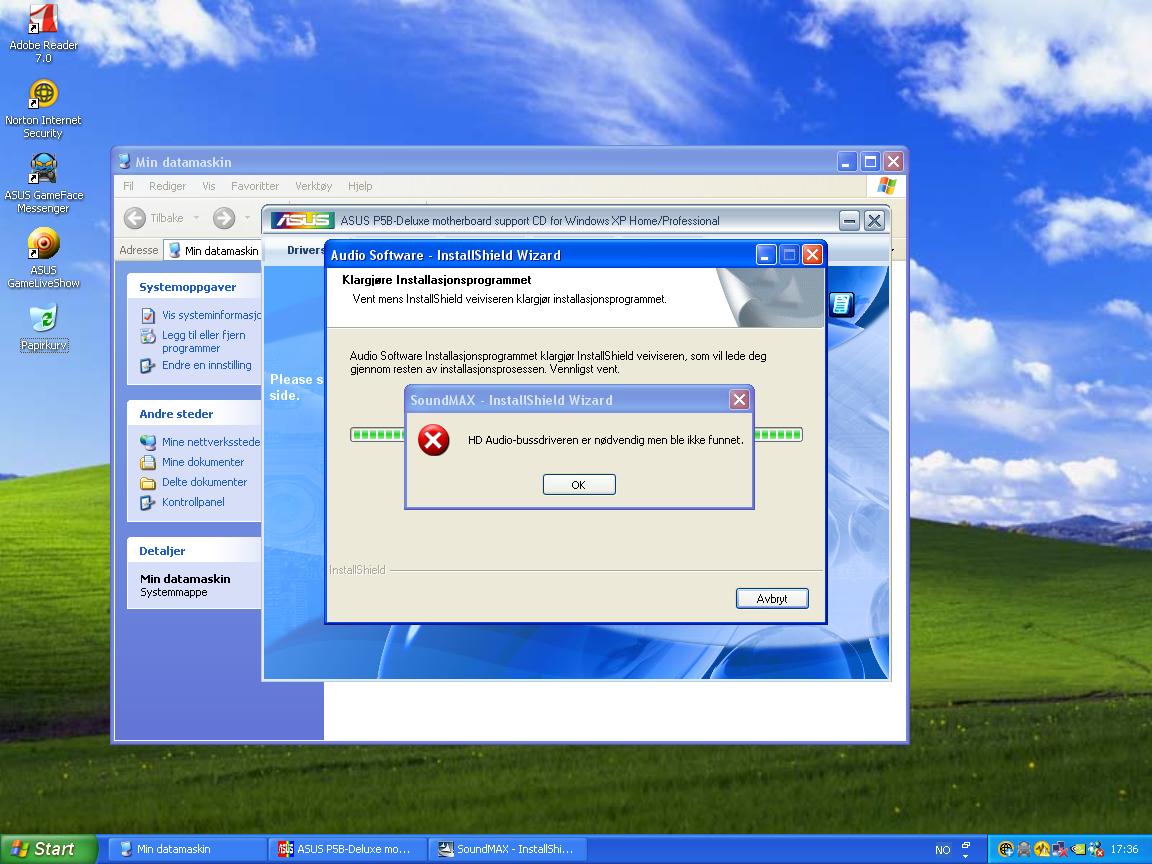Expand the Tilbake history dropdown arrow
The height and width of the screenshot is (864, 1152).
[196, 217]
